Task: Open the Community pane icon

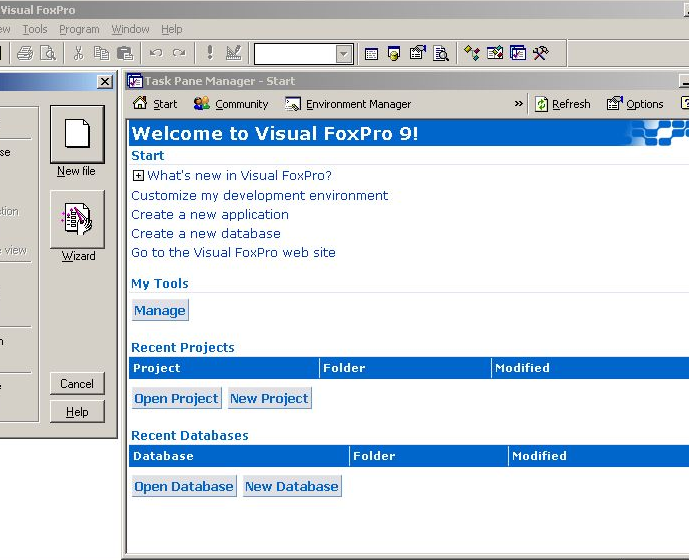Action: pyautogui.click(x=202, y=104)
